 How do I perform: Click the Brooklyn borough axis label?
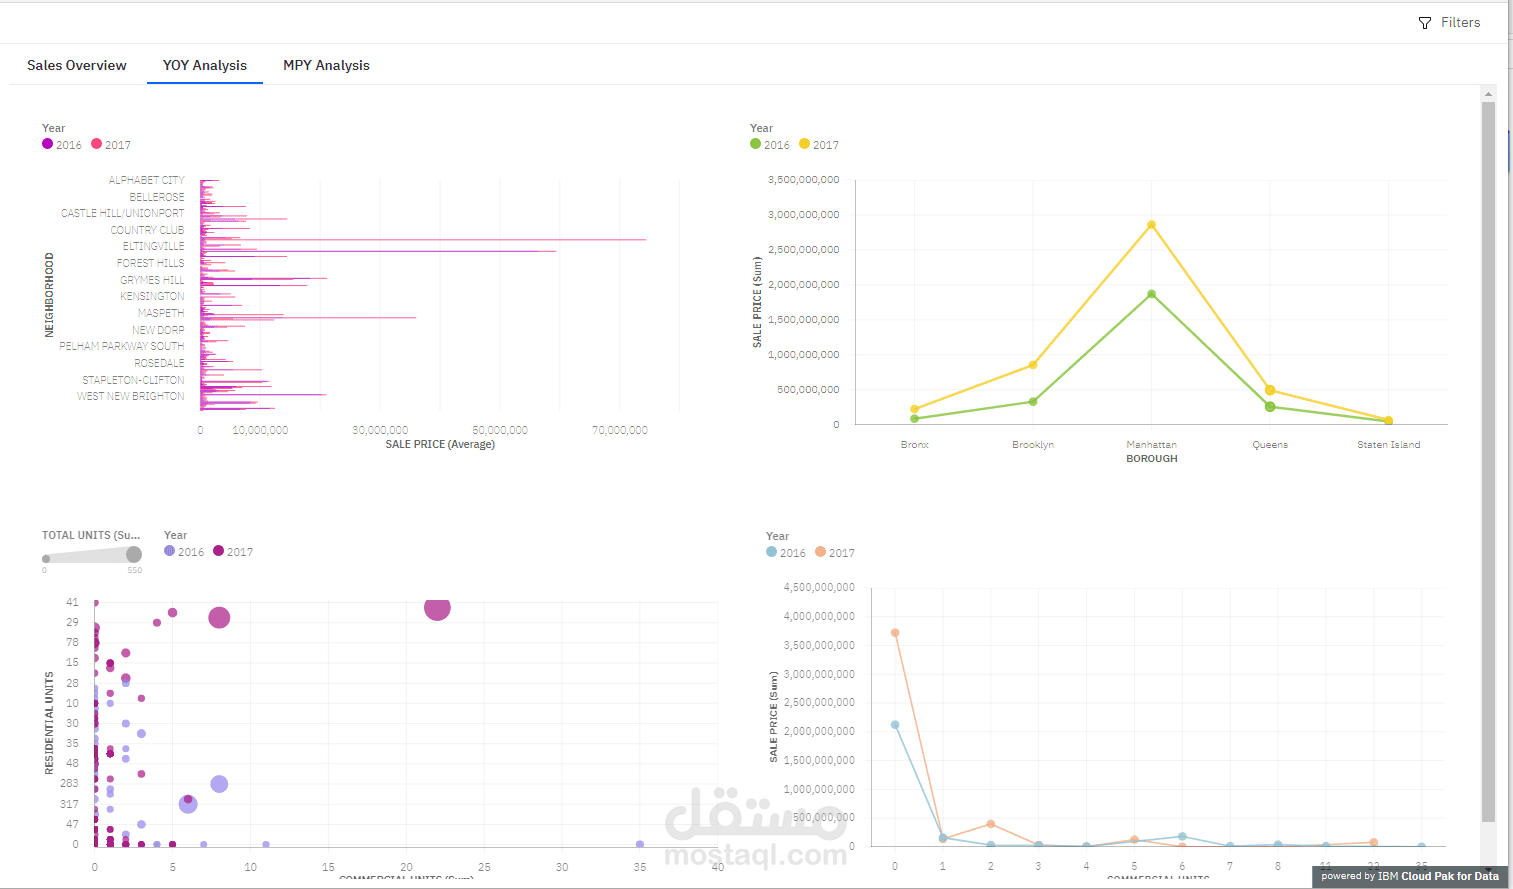pos(1033,444)
